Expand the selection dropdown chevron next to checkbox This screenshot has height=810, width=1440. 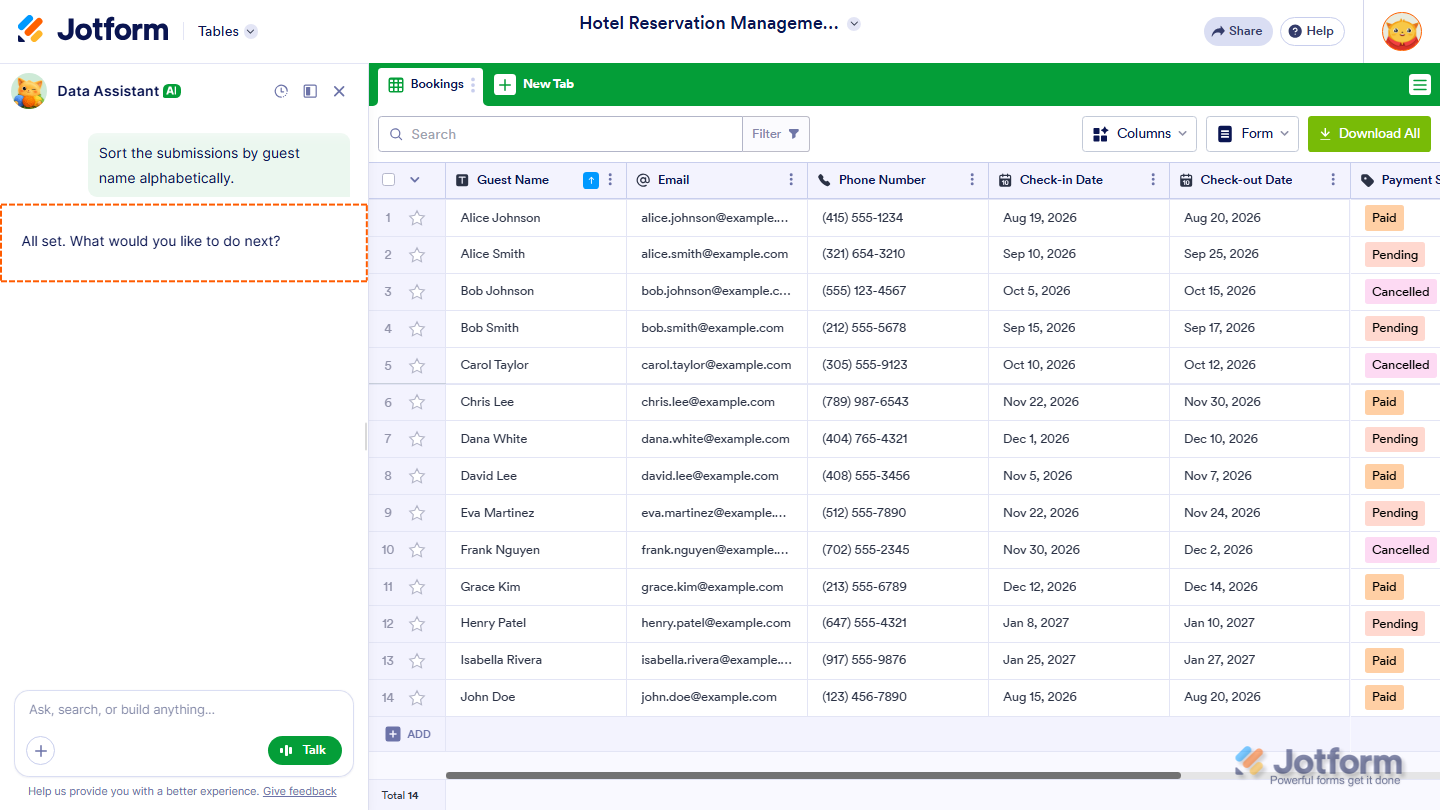(x=415, y=180)
